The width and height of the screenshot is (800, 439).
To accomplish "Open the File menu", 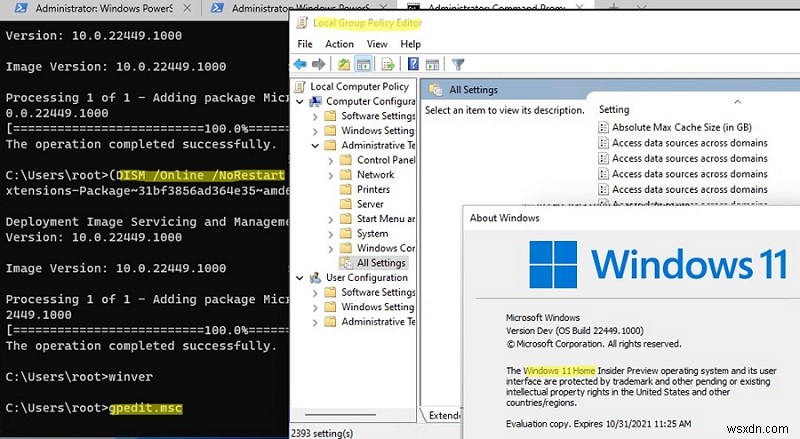I will pos(305,44).
